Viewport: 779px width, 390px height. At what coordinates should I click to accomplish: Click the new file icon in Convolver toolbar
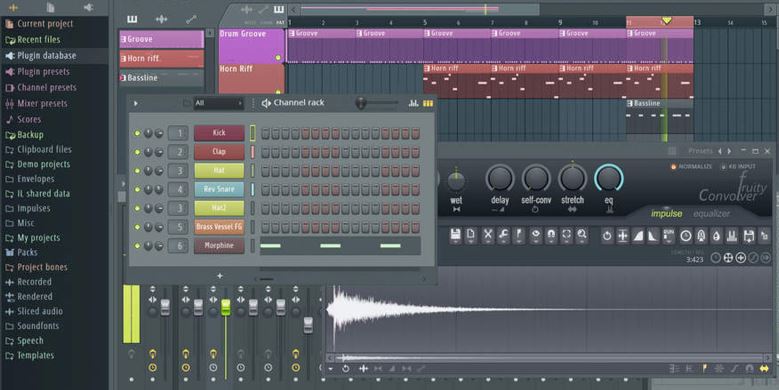(x=470, y=235)
